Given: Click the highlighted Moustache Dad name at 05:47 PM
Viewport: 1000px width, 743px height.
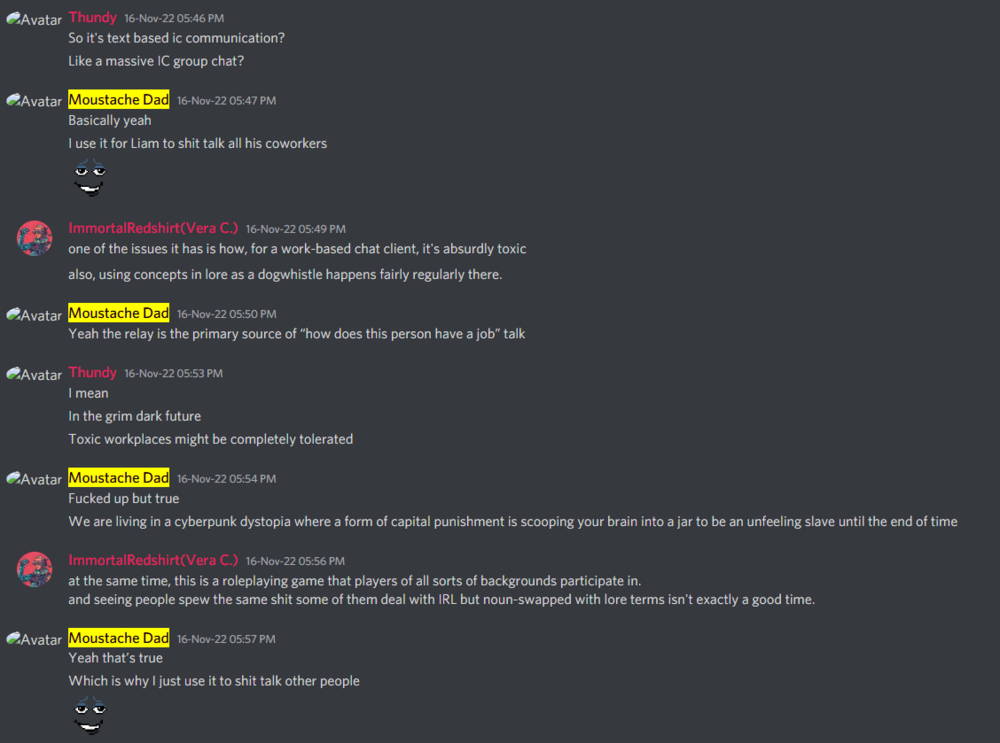Looking at the screenshot, I should tap(118, 99).
